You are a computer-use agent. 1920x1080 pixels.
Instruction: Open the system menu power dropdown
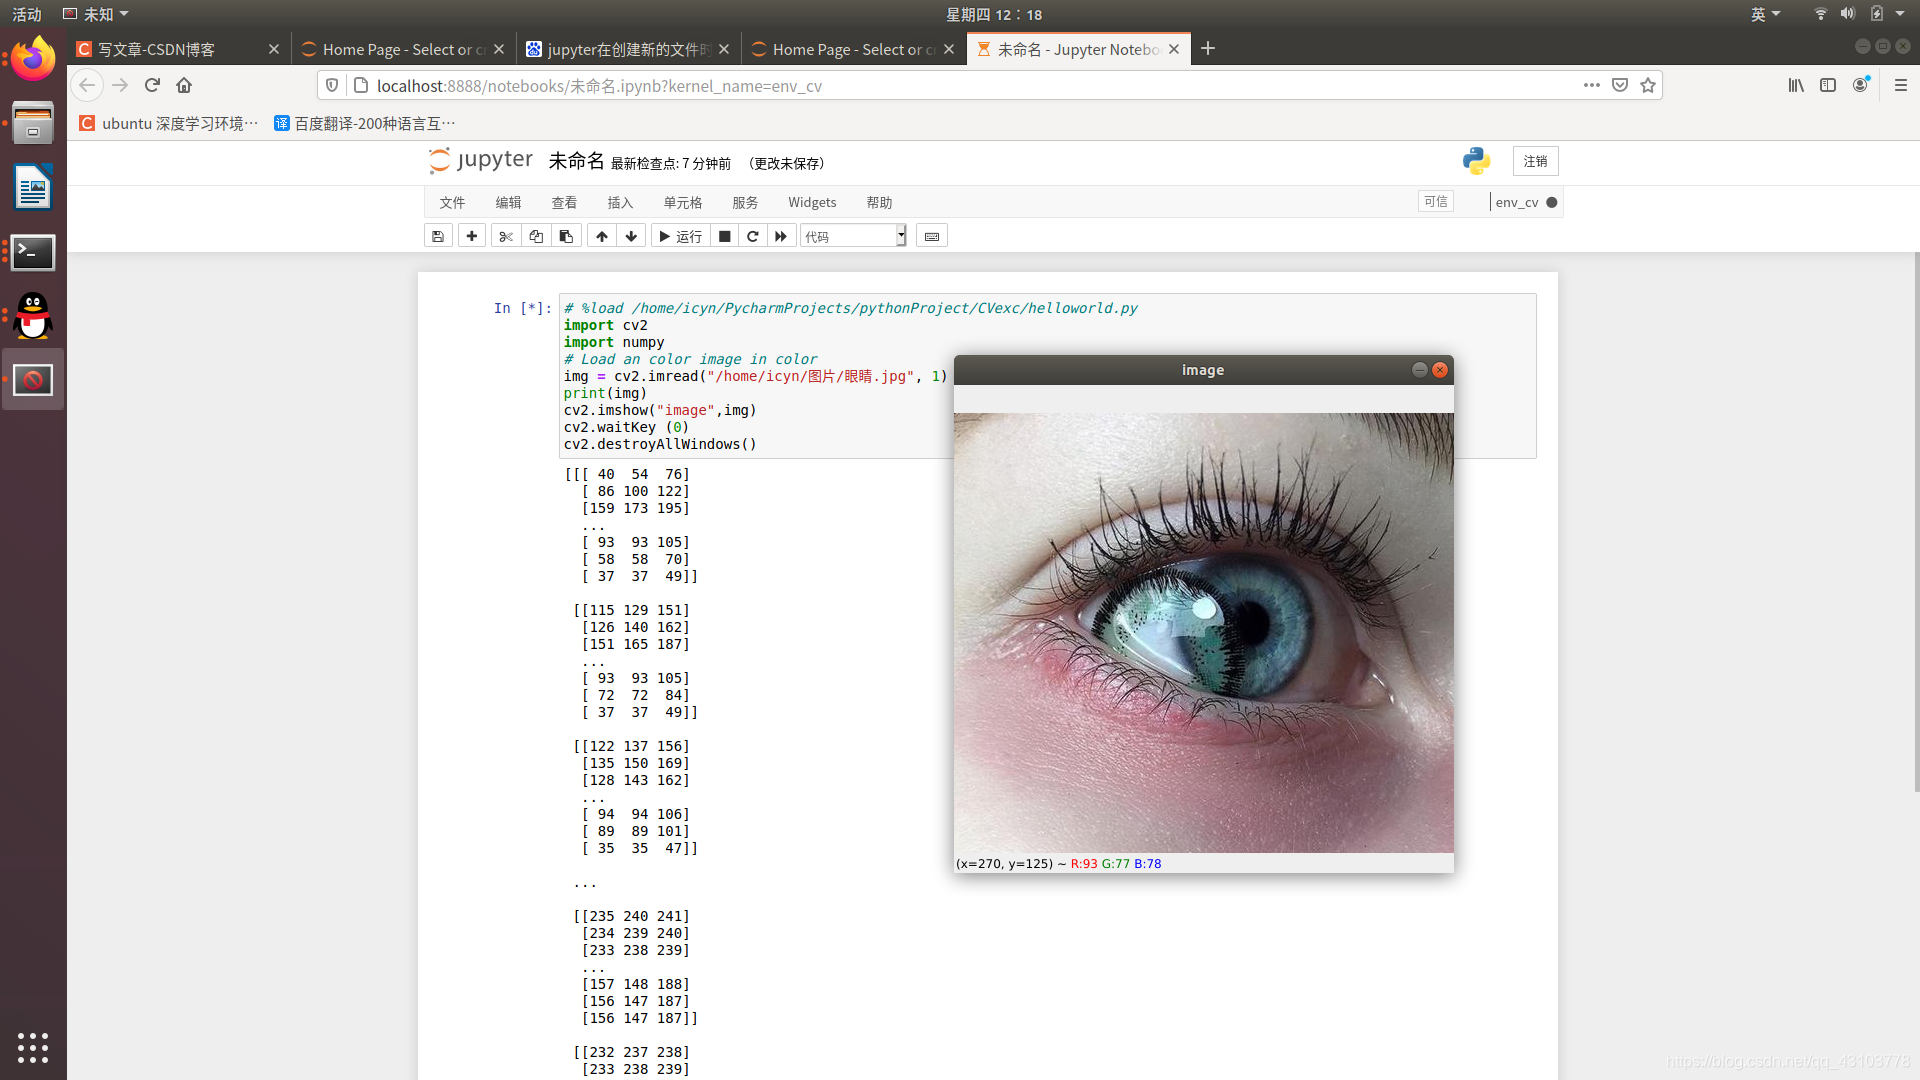1899,14
